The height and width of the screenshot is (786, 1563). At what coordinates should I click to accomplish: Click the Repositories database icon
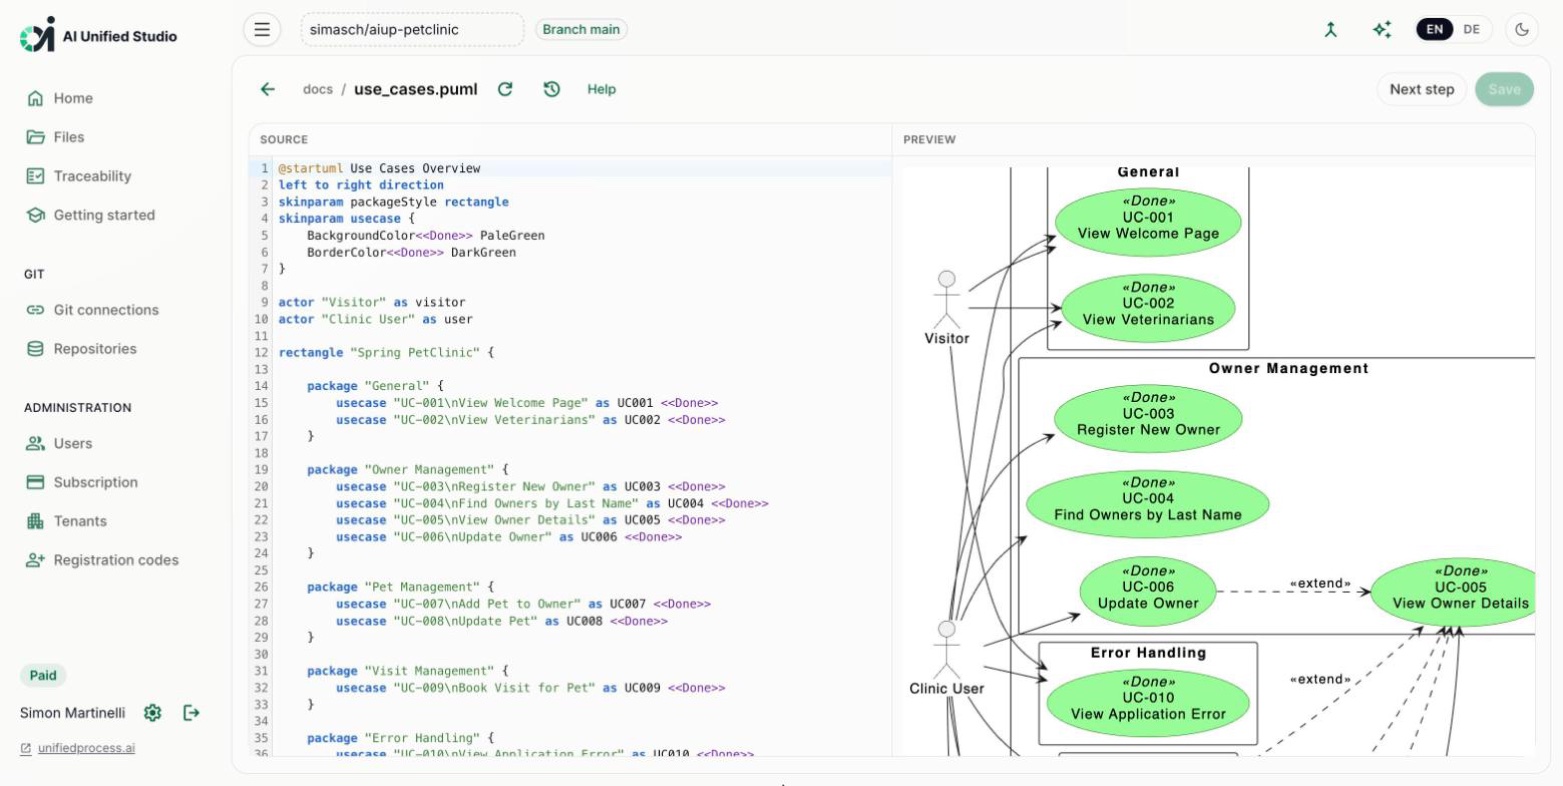coord(35,349)
